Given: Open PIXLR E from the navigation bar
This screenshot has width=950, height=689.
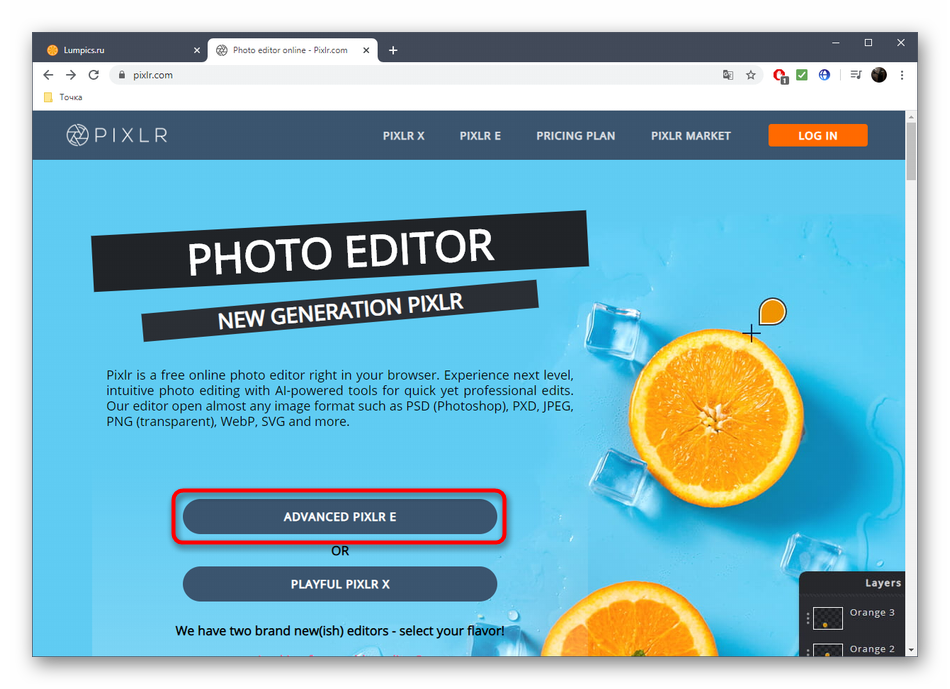Looking at the screenshot, I should pyautogui.click(x=480, y=136).
